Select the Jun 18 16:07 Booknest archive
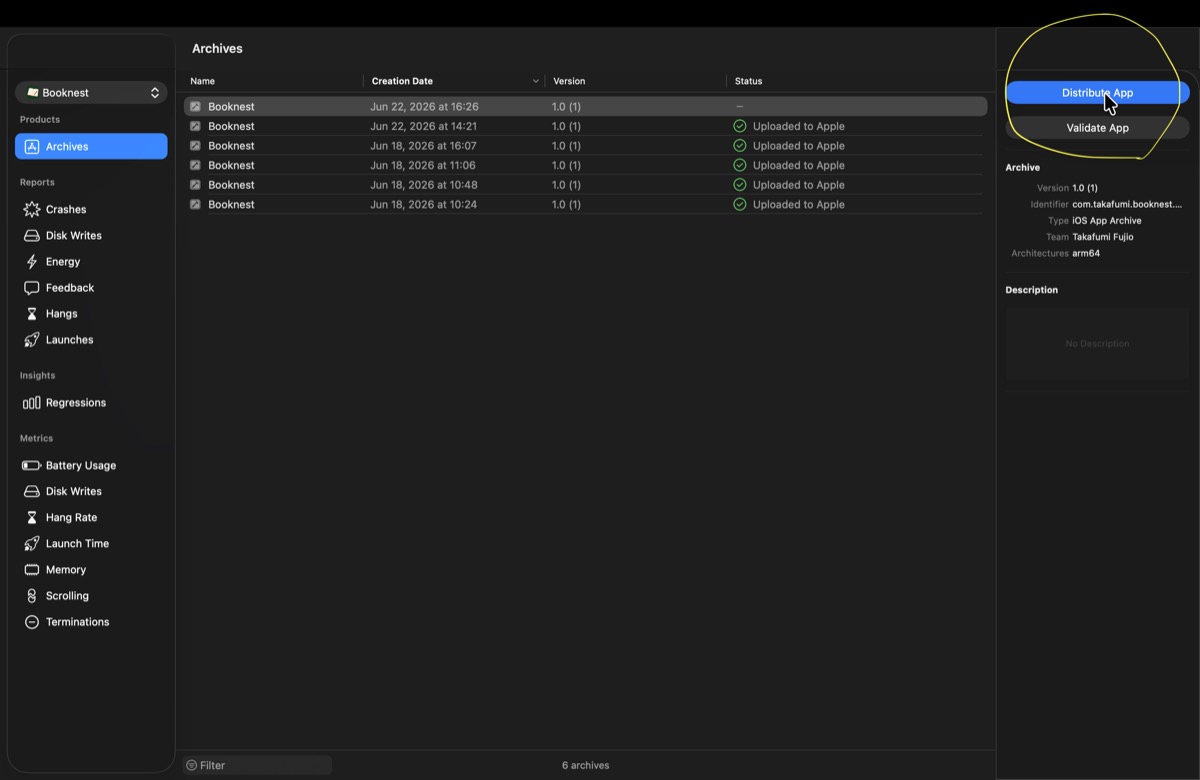Viewport: 1200px width, 780px height. [585, 145]
